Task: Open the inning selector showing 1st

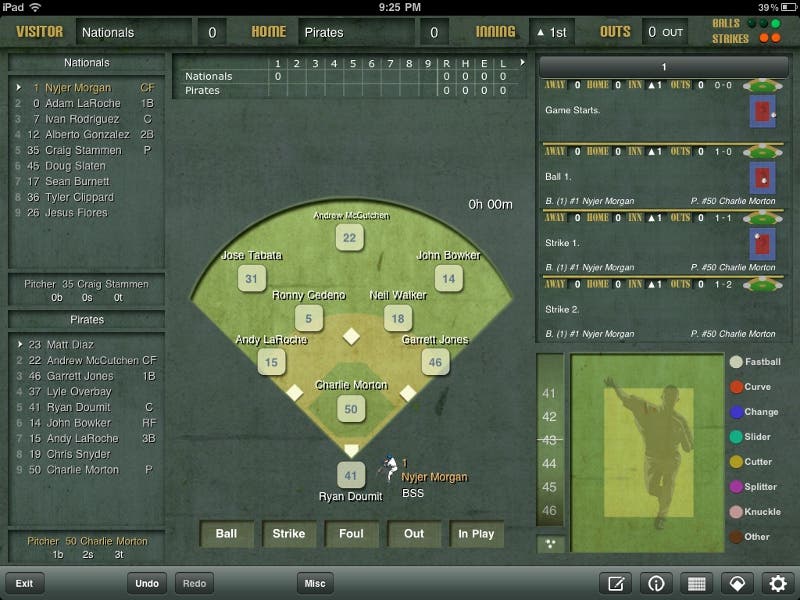Action: (x=552, y=32)
